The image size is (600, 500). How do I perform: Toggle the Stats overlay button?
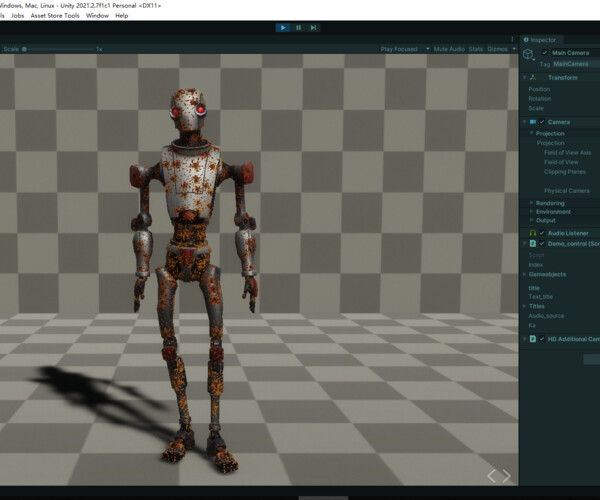pyautogui.click(x=475, y=48)
